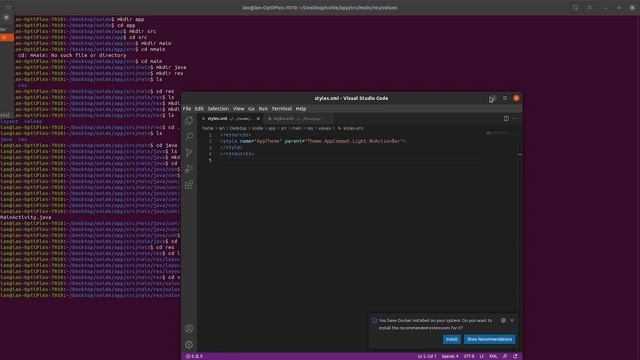Open the Edit menu
640x360 pixels.
pos(199,109)
